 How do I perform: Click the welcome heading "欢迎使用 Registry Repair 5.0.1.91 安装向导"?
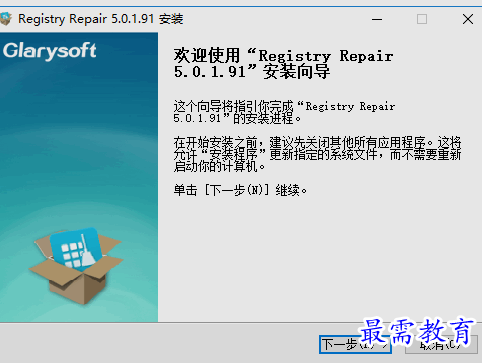click(x=283, y=63)
